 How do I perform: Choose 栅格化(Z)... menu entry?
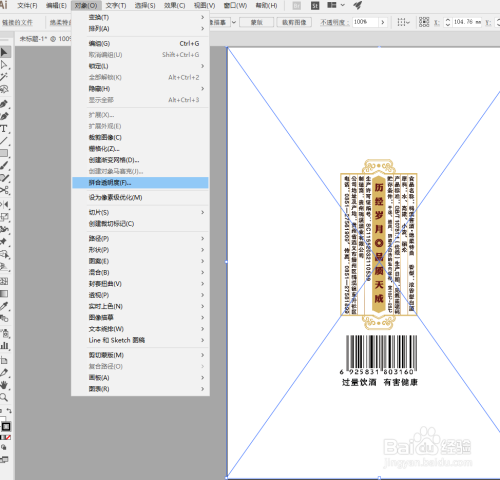tap(140, 149)
